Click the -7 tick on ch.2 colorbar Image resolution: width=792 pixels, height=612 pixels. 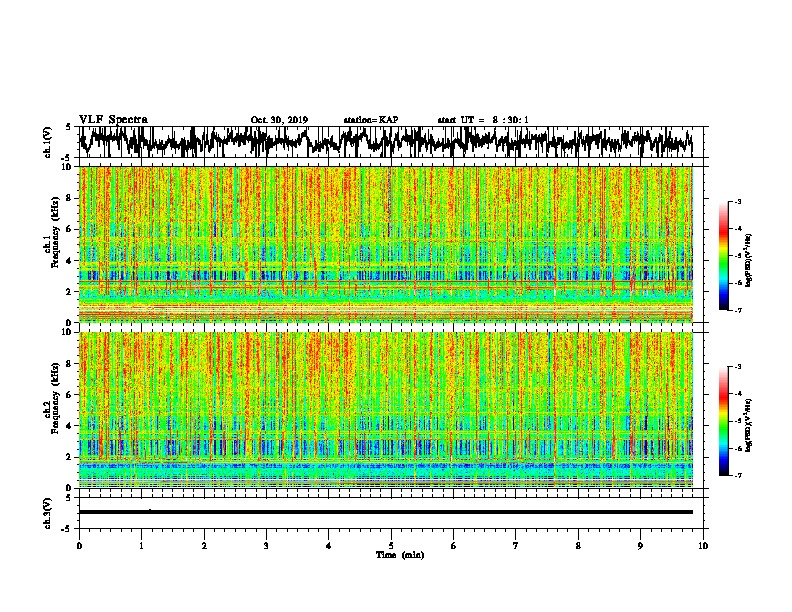pos(738,475)
